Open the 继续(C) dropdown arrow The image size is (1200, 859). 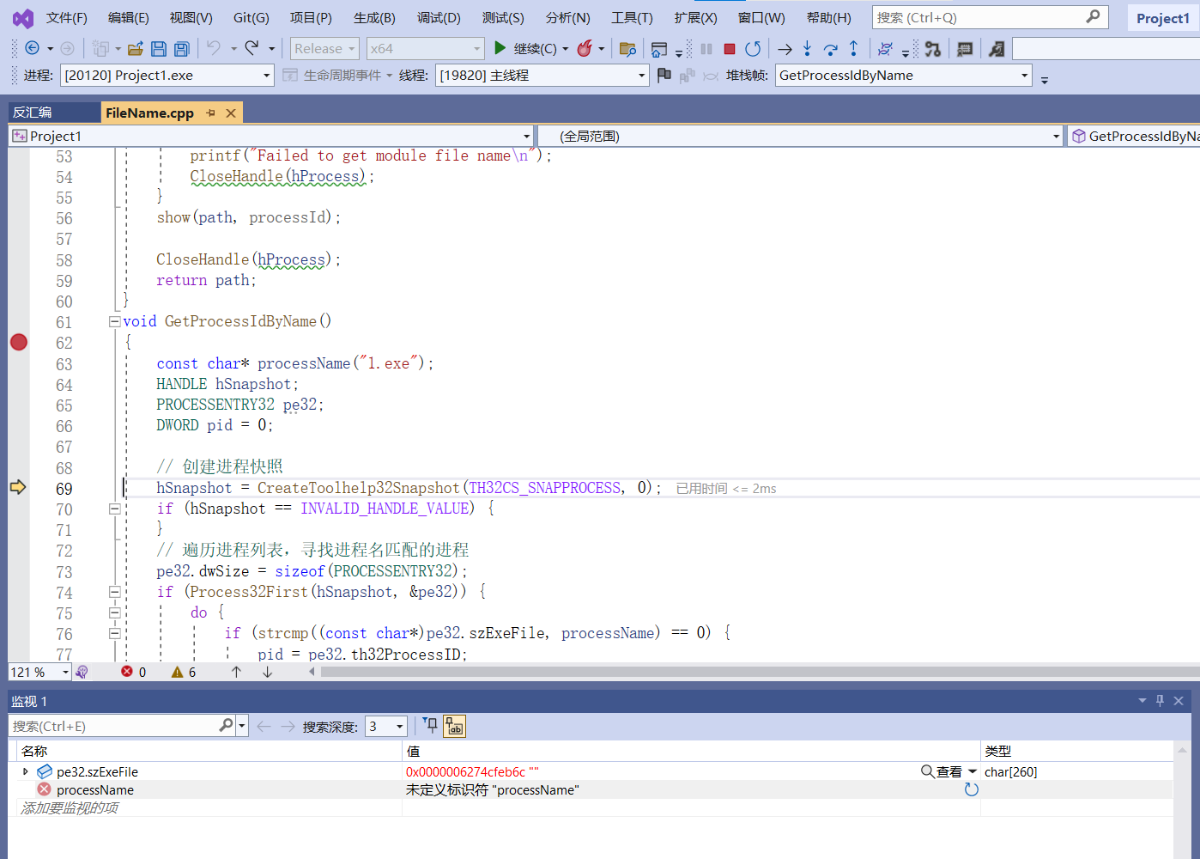pos(565,48)
